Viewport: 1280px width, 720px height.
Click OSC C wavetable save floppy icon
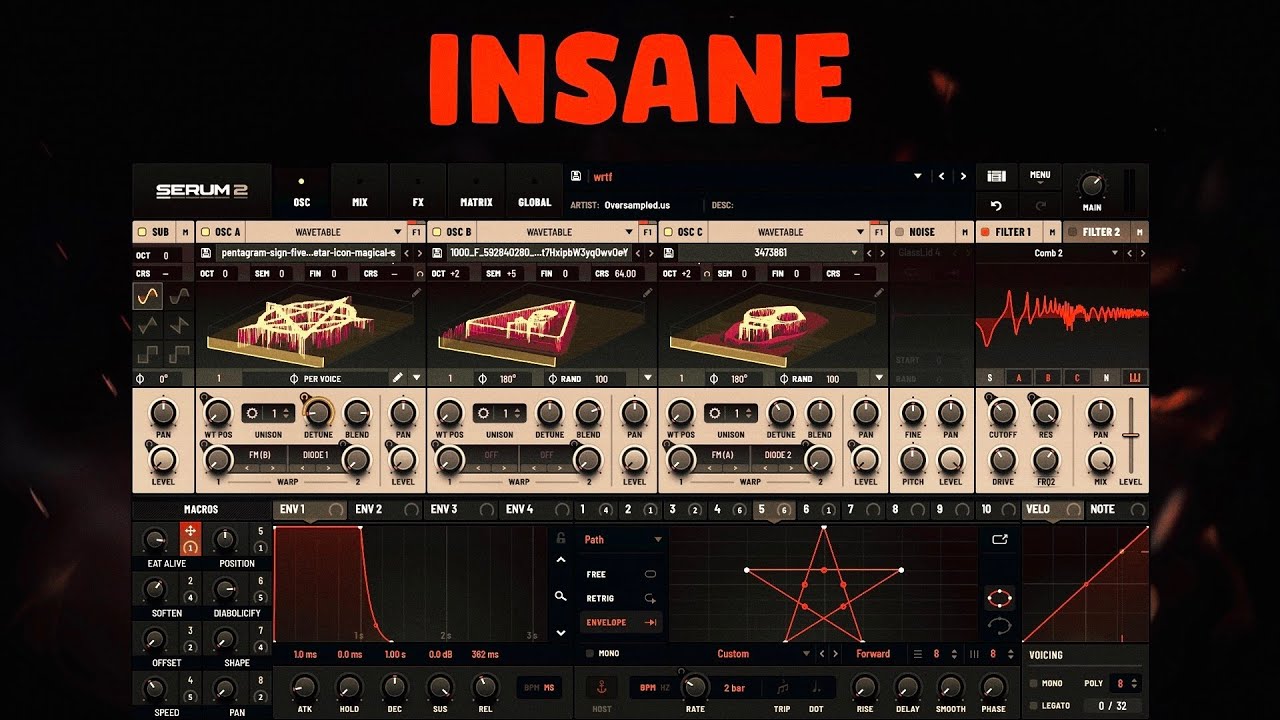(x=669, y=253)
